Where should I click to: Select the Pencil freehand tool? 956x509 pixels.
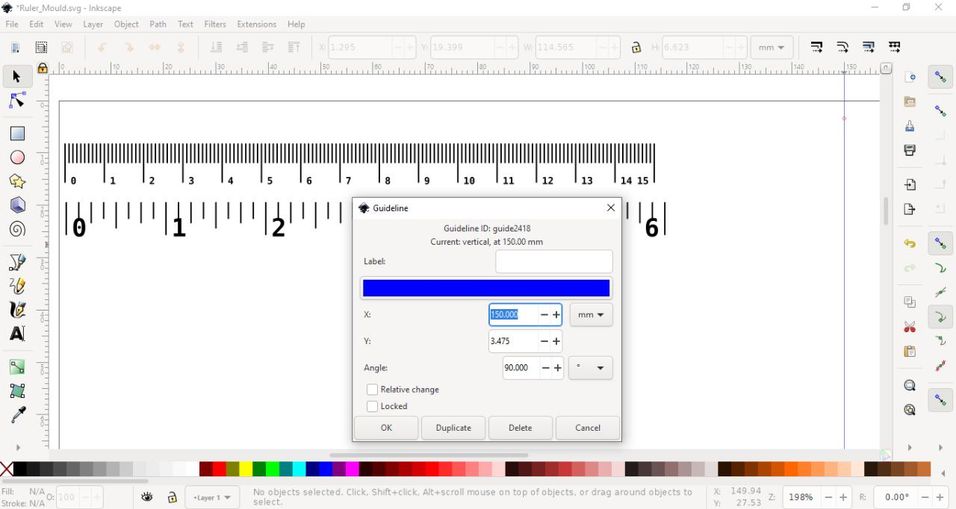pyautogui.click(x=17, y=286)
